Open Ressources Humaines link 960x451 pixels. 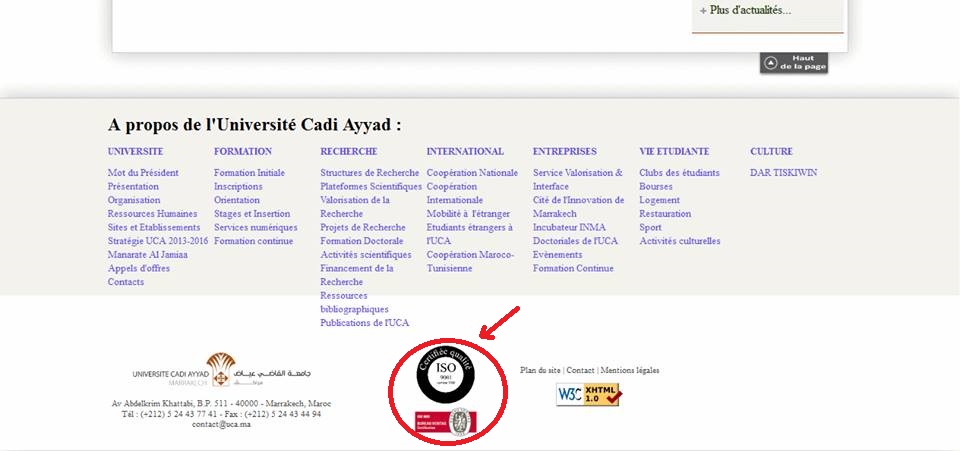coord(152,214)
